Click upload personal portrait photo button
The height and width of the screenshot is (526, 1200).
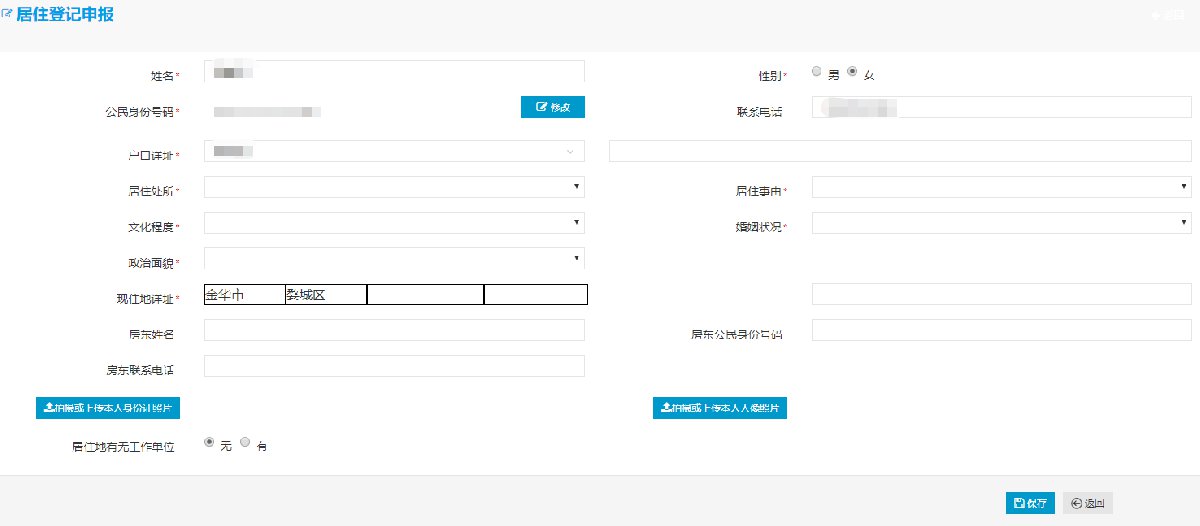point(719,408)
